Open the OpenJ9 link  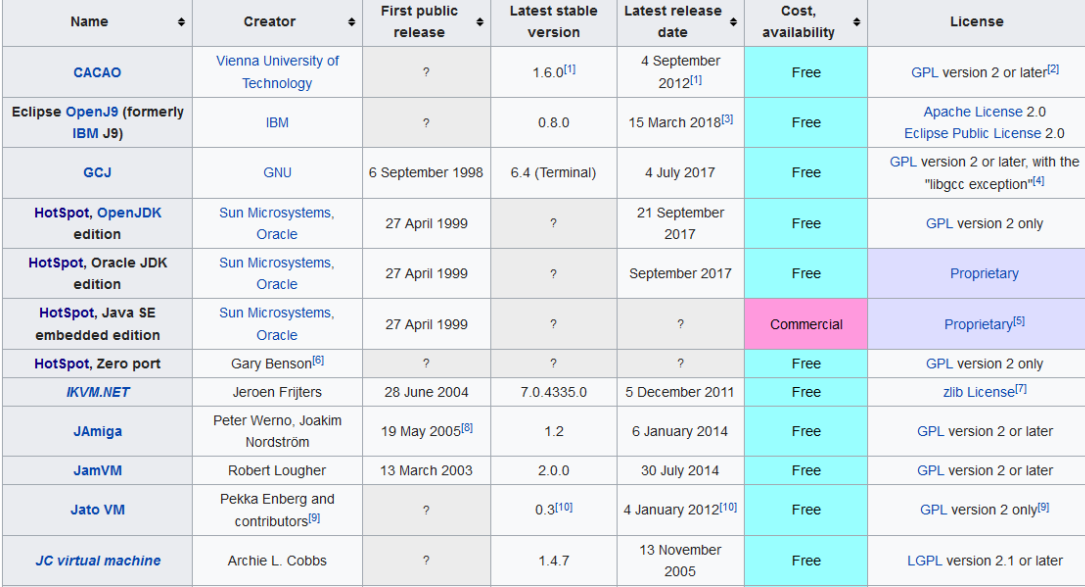click(91, 111)
